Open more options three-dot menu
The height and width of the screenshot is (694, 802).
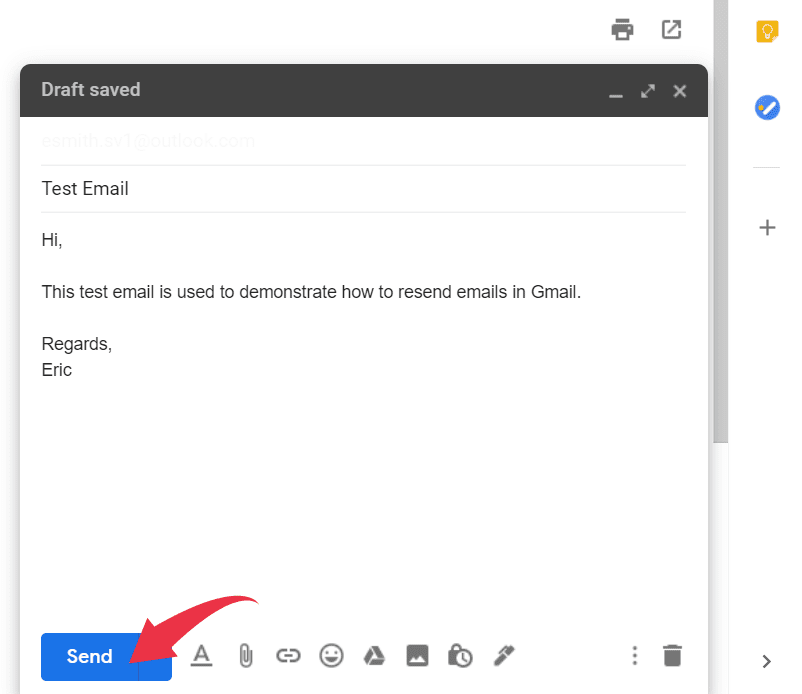pyautogui.click(x=634, y=656)
